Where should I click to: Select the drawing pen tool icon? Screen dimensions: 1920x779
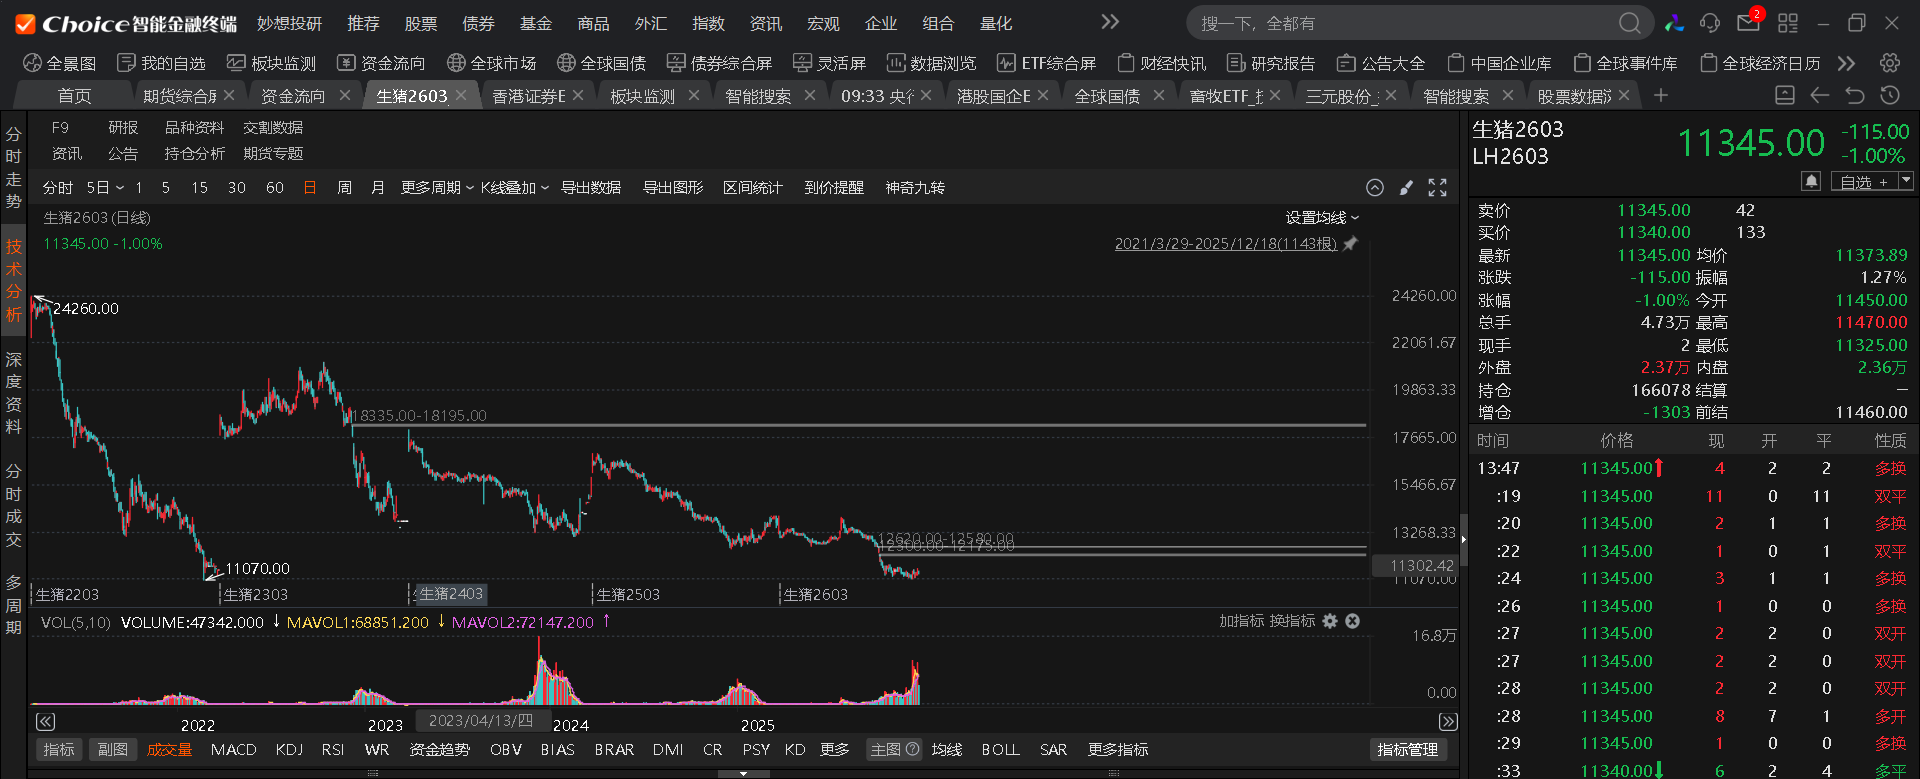pos(1406,188)
